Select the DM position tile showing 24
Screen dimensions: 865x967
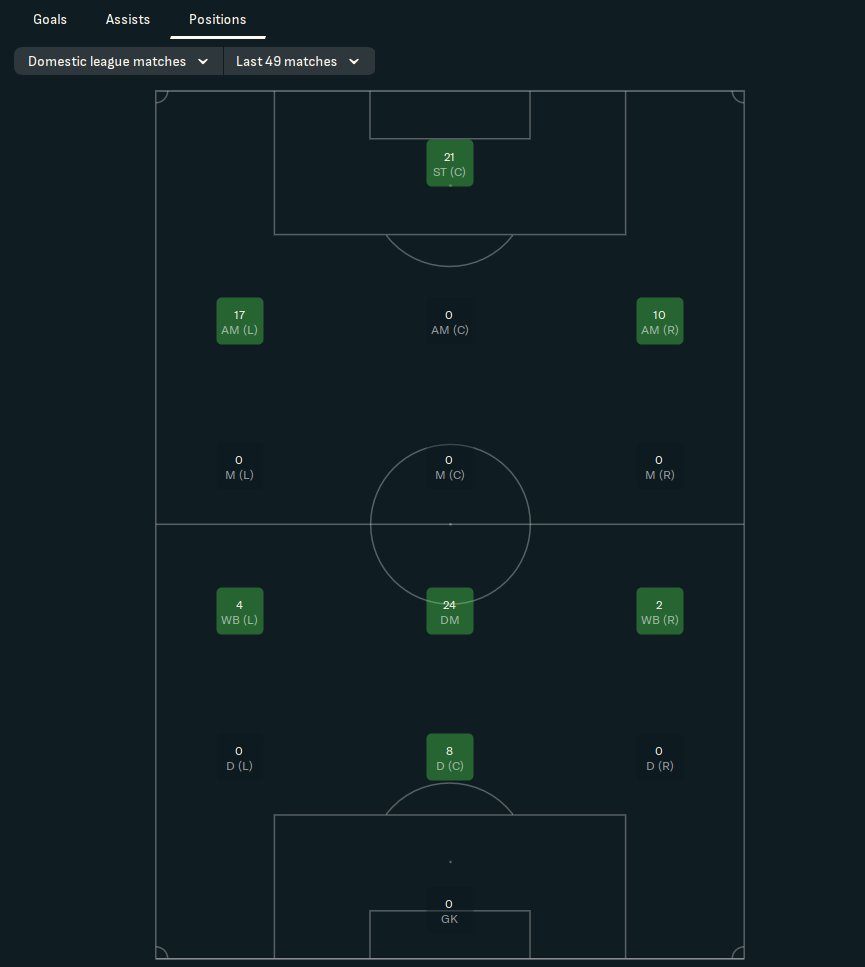(x=449, y=611)
